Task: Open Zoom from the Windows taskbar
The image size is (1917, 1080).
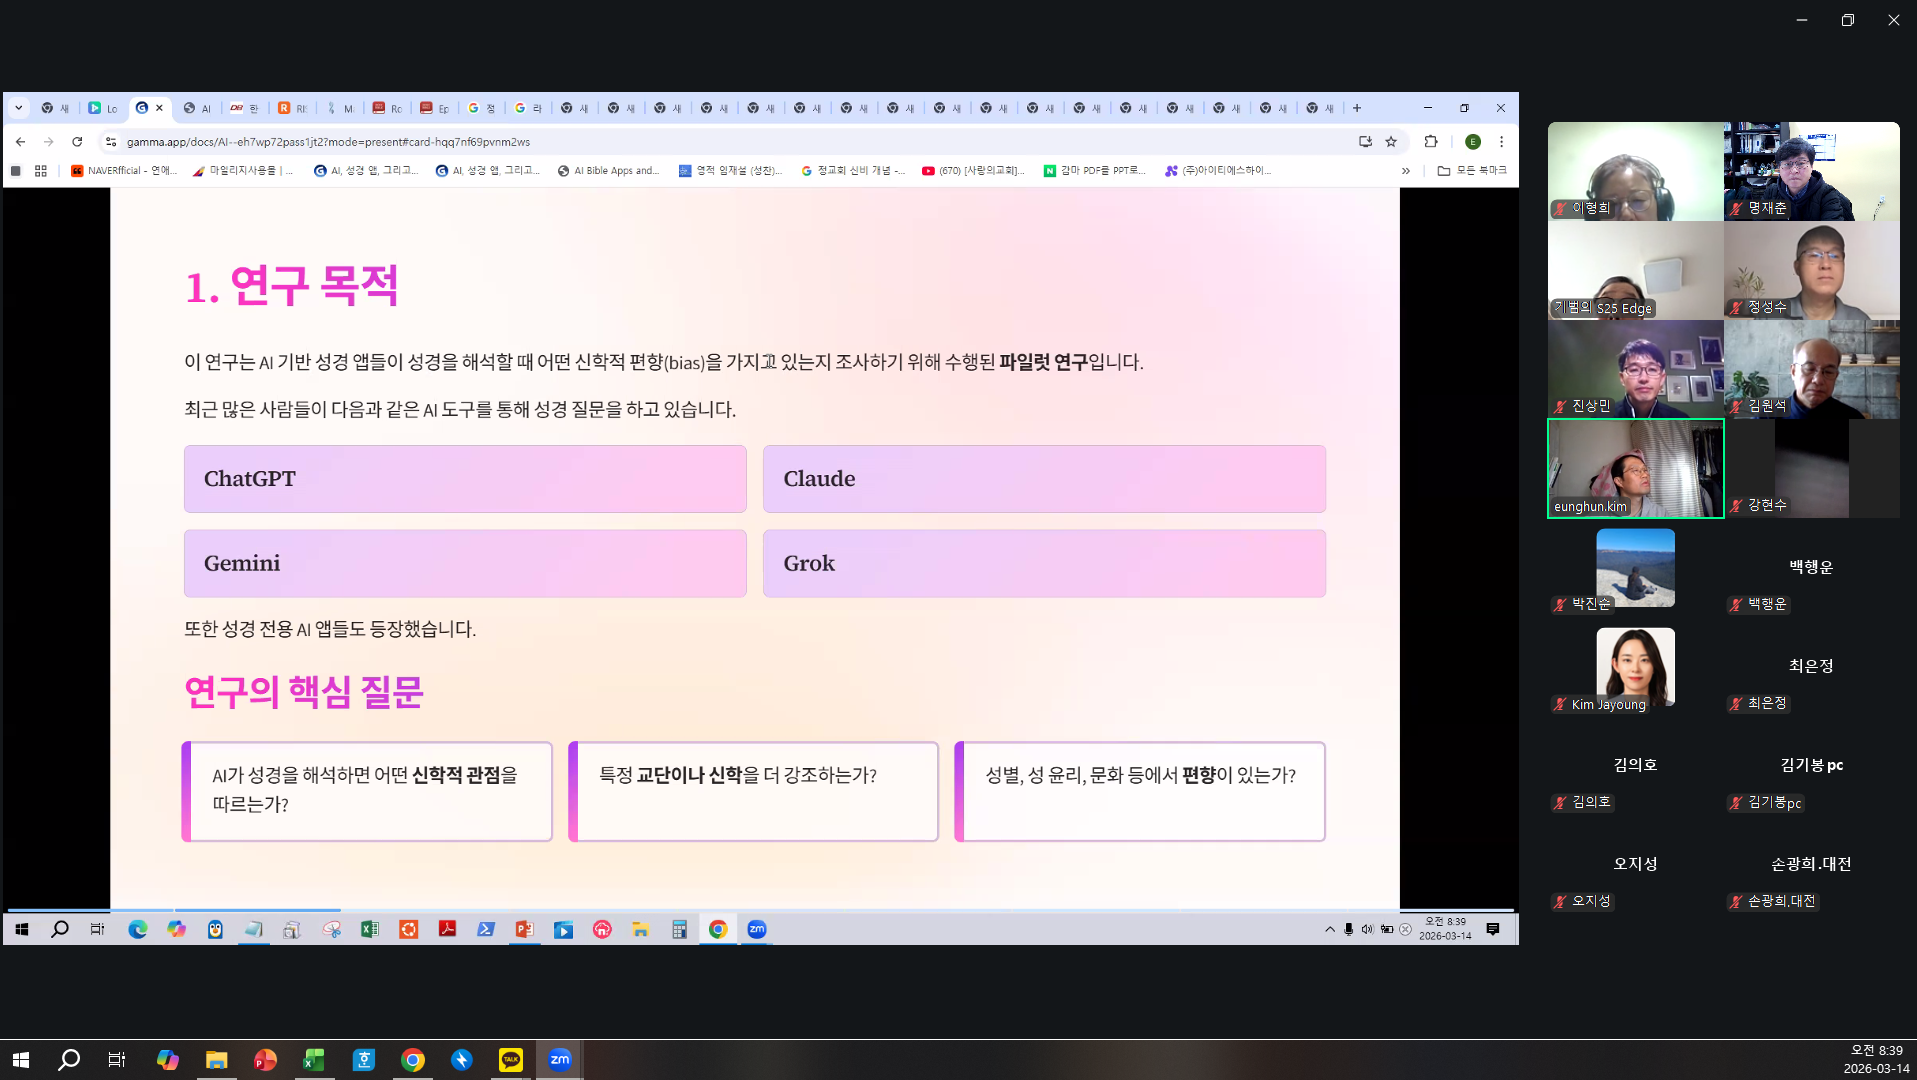Action: coord(560,1059)
